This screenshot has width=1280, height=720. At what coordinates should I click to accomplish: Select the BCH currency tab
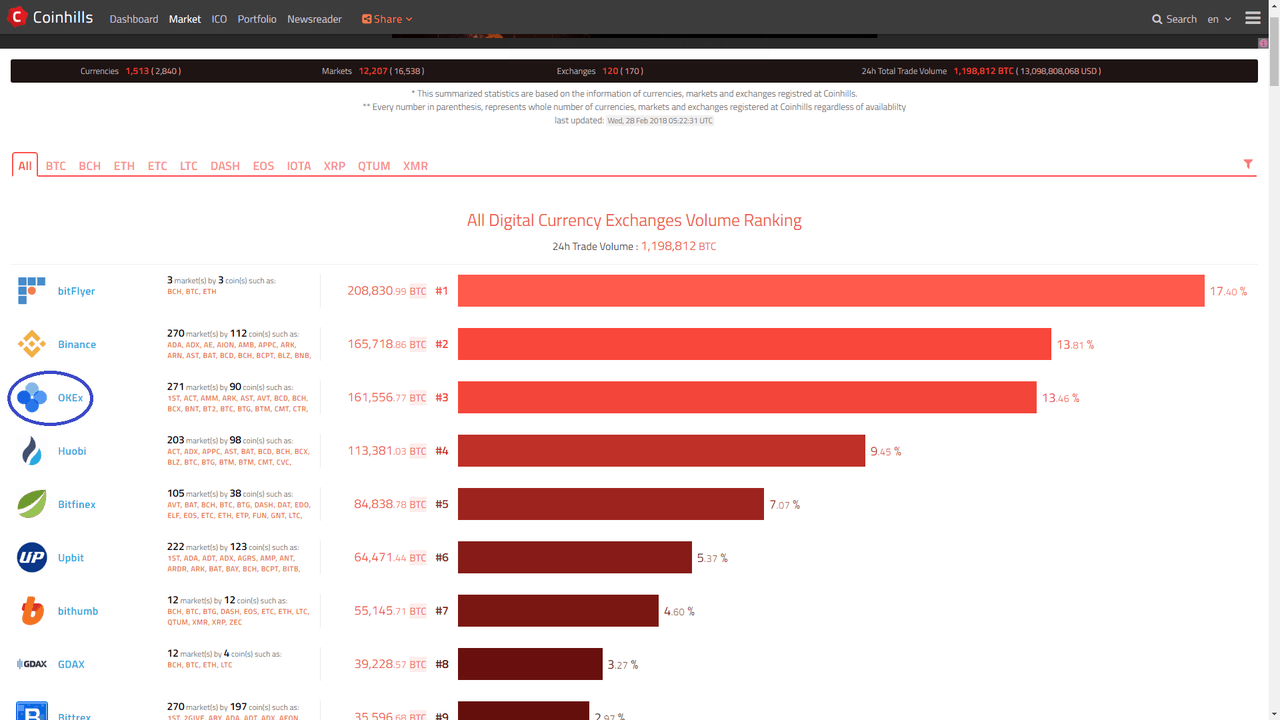pyautogui.click(x=90, y=166)
